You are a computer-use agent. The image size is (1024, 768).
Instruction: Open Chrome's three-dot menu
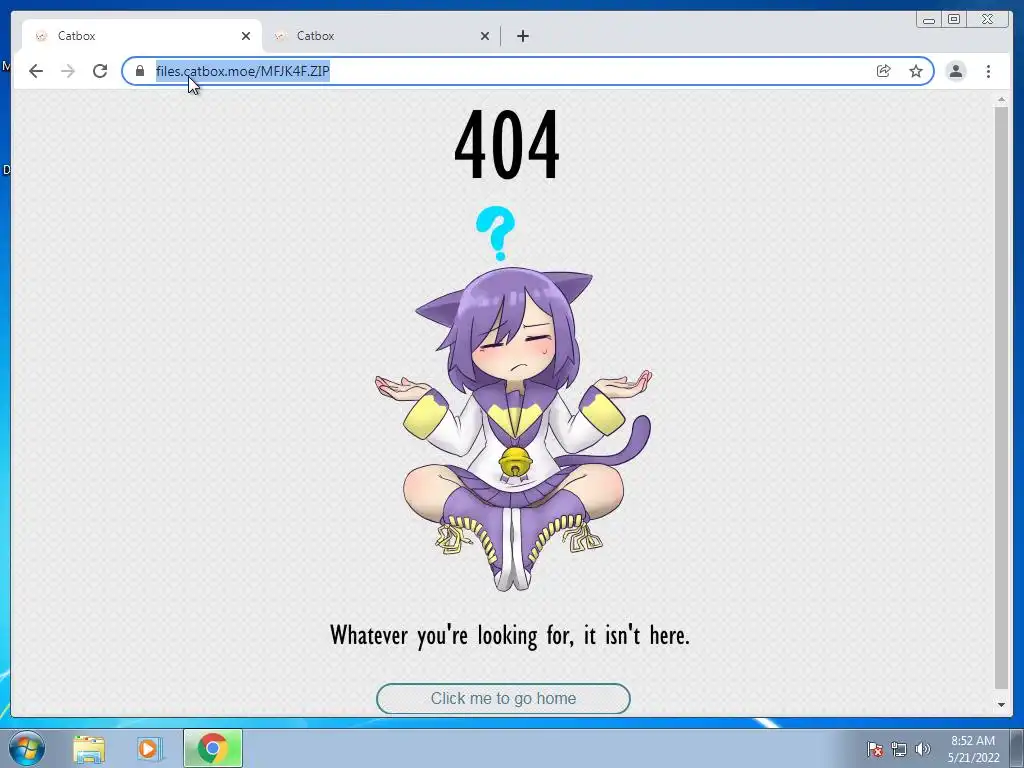point(989,71)
